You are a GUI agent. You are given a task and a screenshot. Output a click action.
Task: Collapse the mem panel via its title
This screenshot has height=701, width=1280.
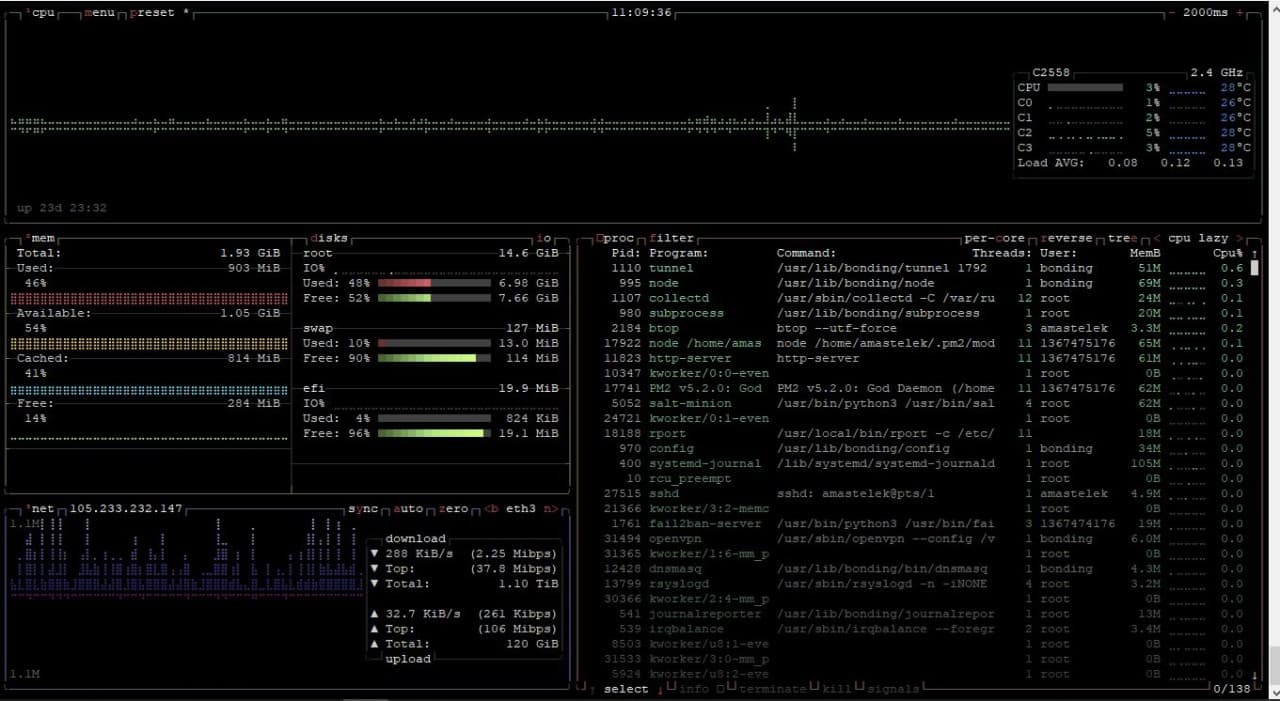pyautogui.click(x=44, y=238)
